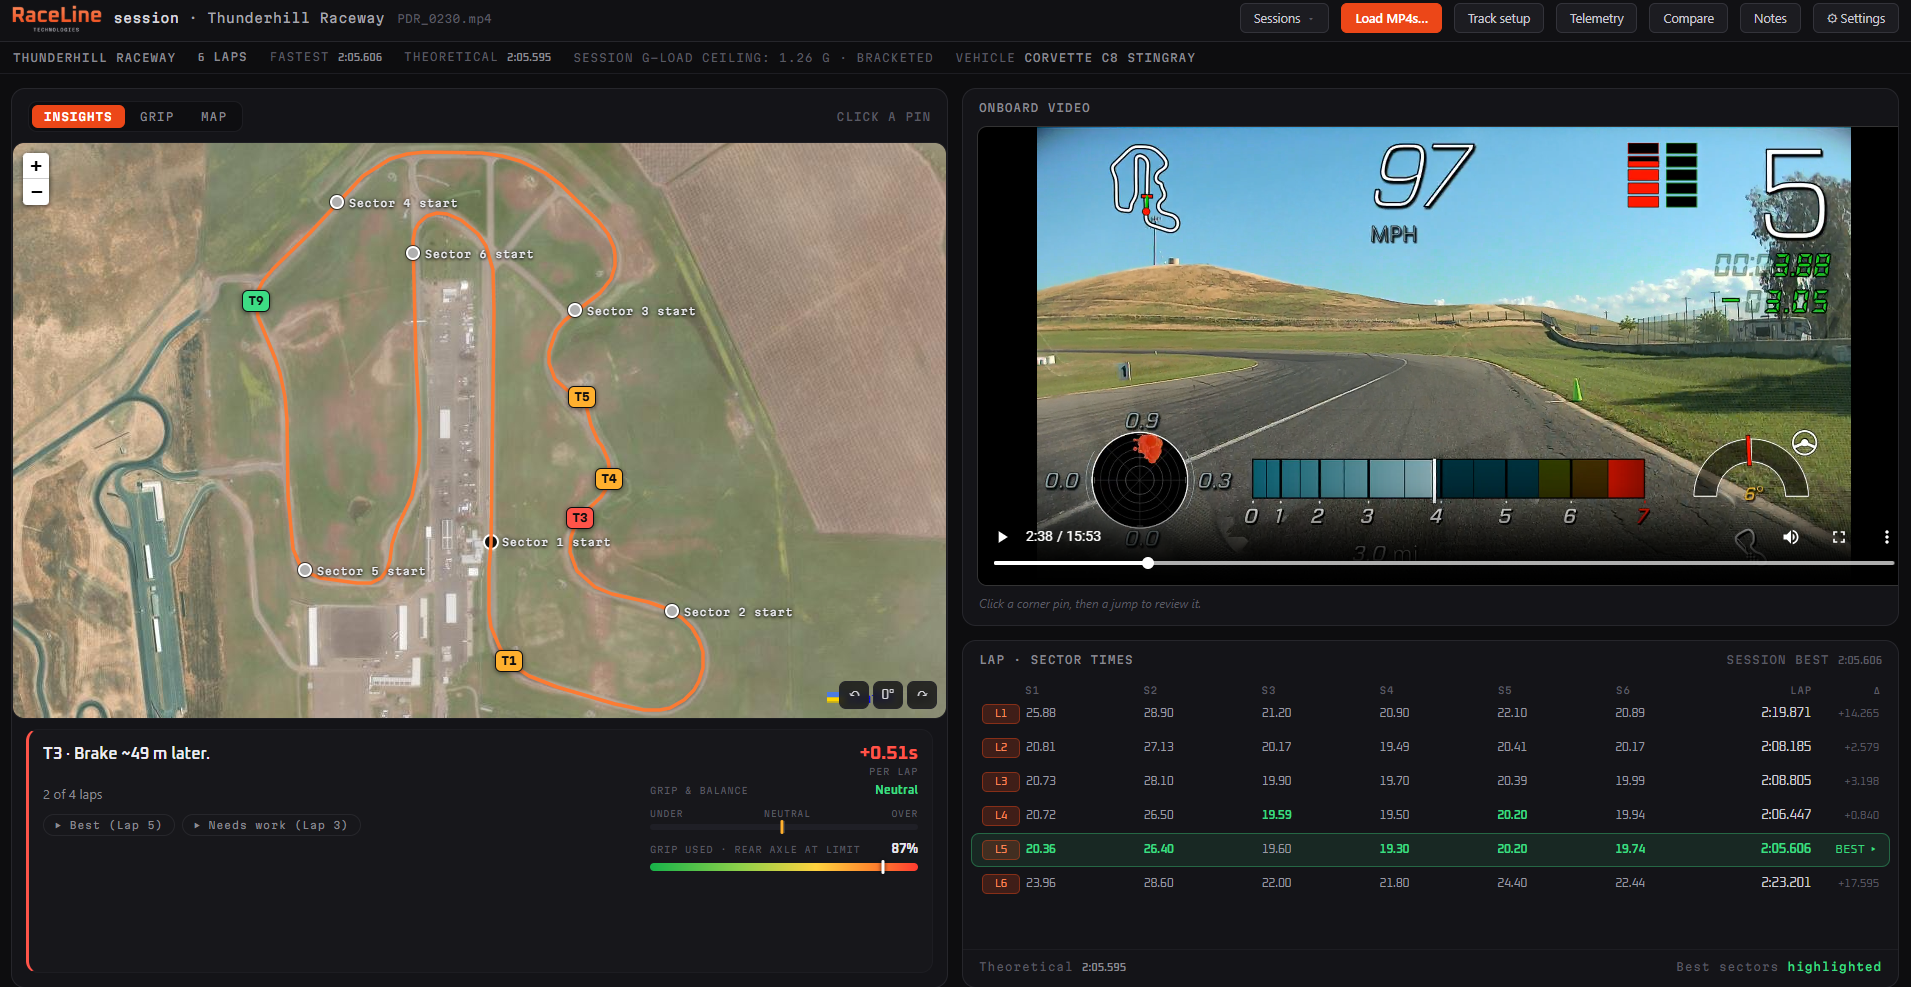
Task: Click lap time 2:06.447
Action: 1785,815
